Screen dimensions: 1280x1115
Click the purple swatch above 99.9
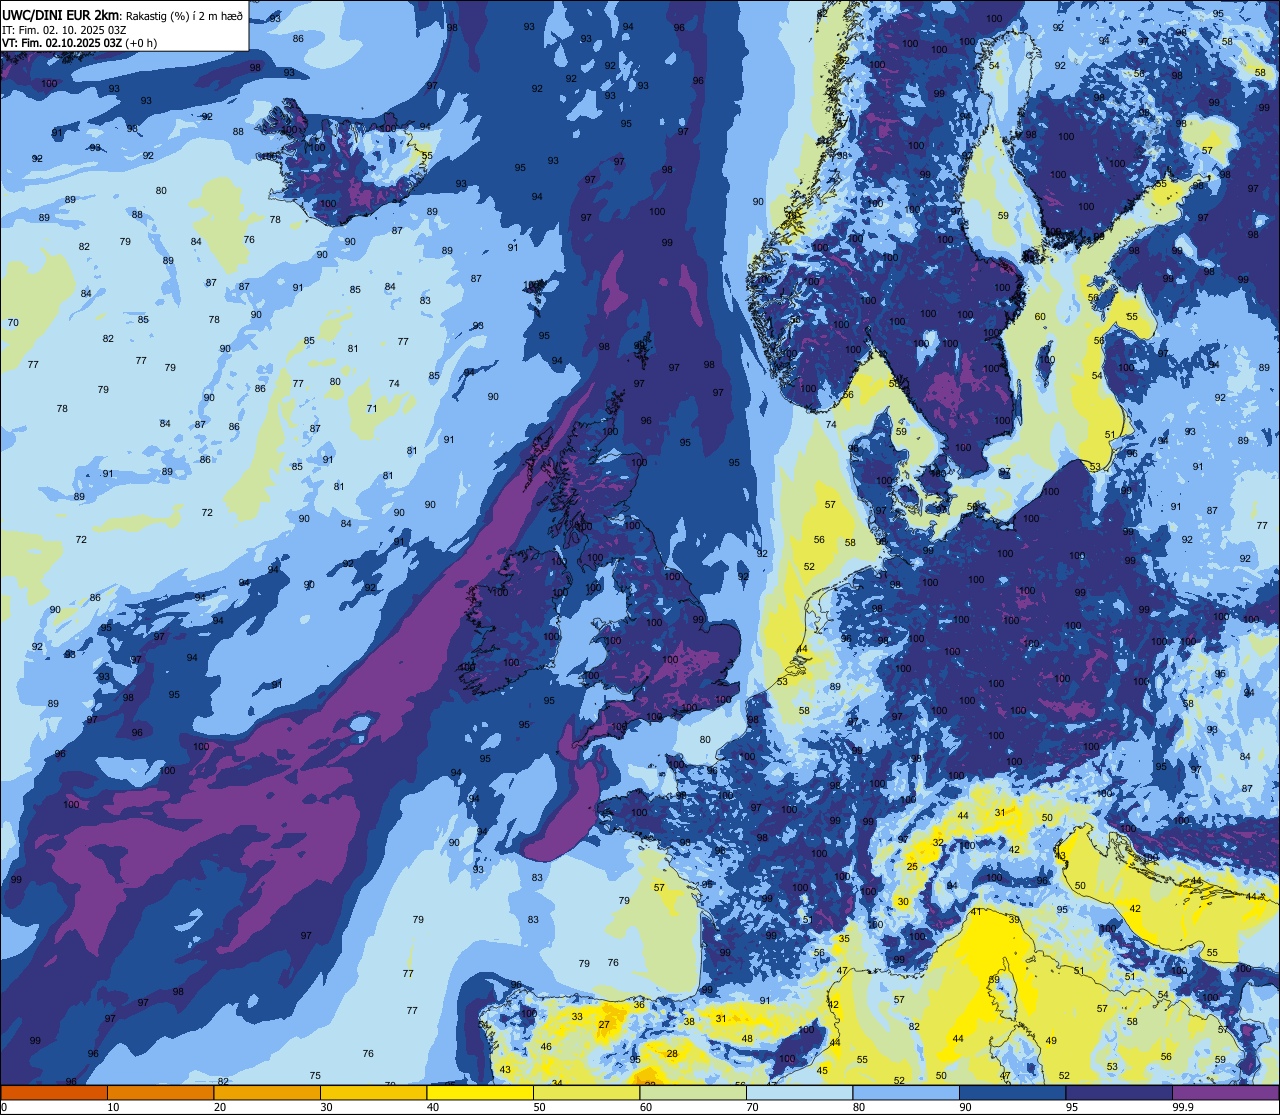pyautogui.click(x=1225, y=1092)
